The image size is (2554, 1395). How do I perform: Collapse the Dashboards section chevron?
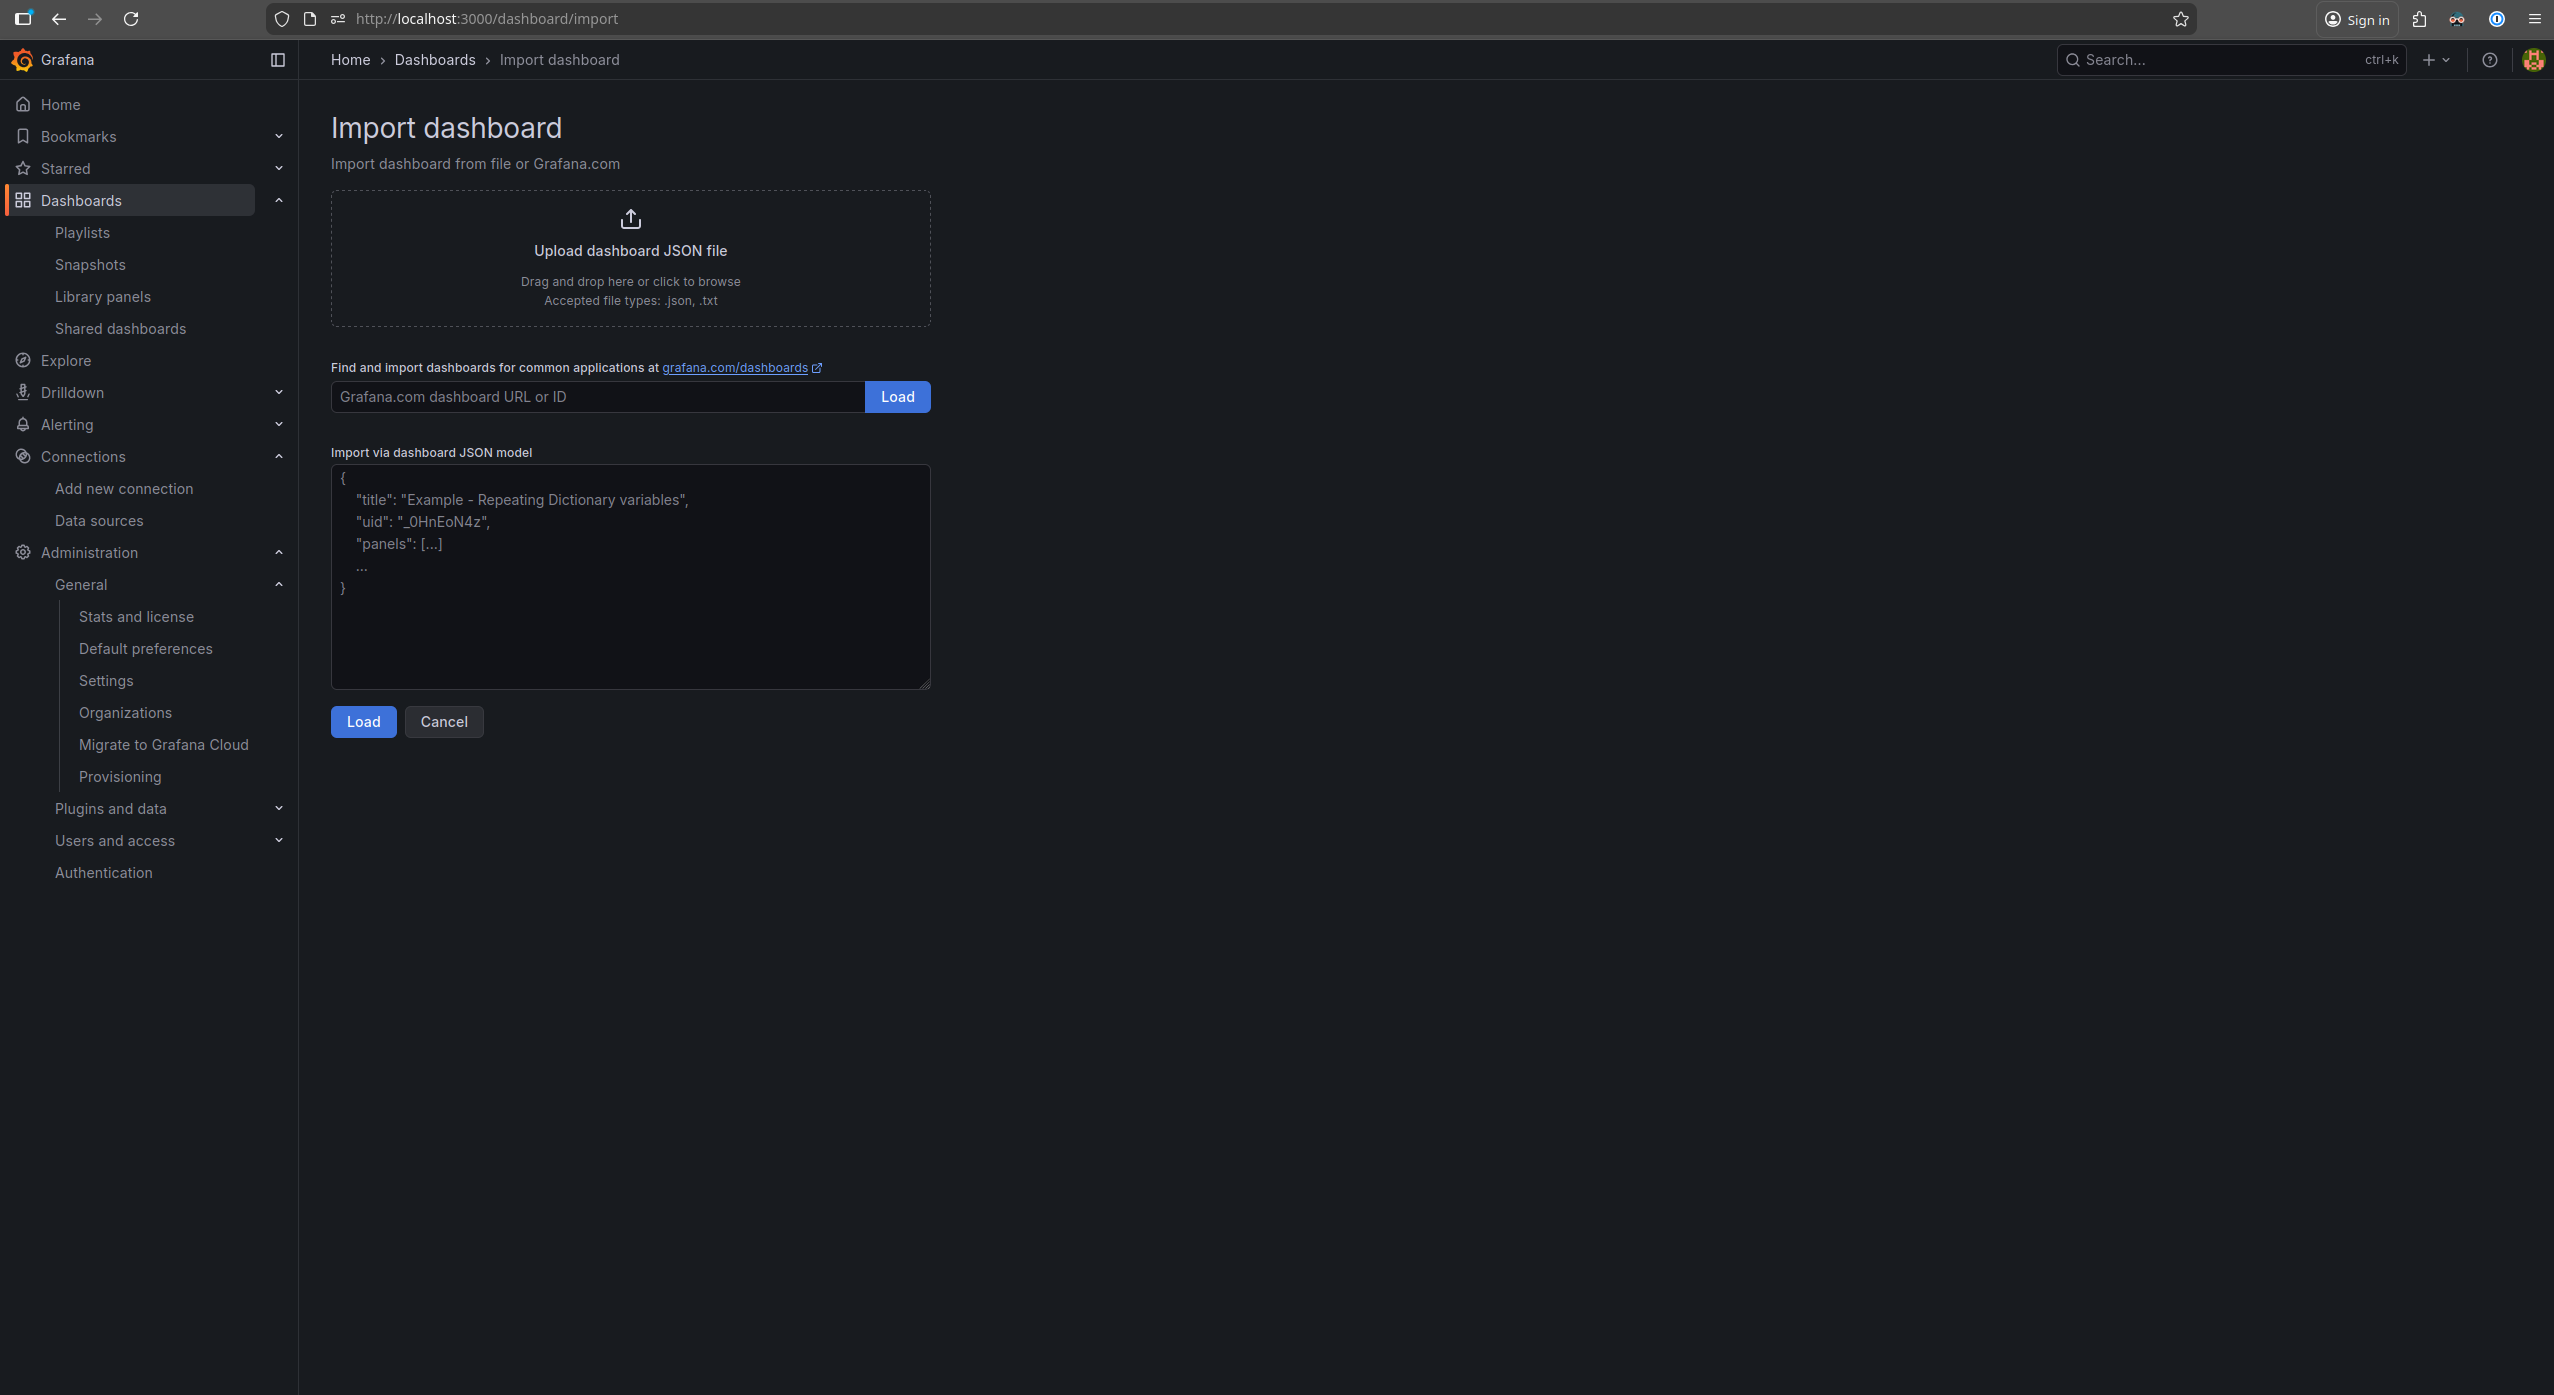click(279, 201)
